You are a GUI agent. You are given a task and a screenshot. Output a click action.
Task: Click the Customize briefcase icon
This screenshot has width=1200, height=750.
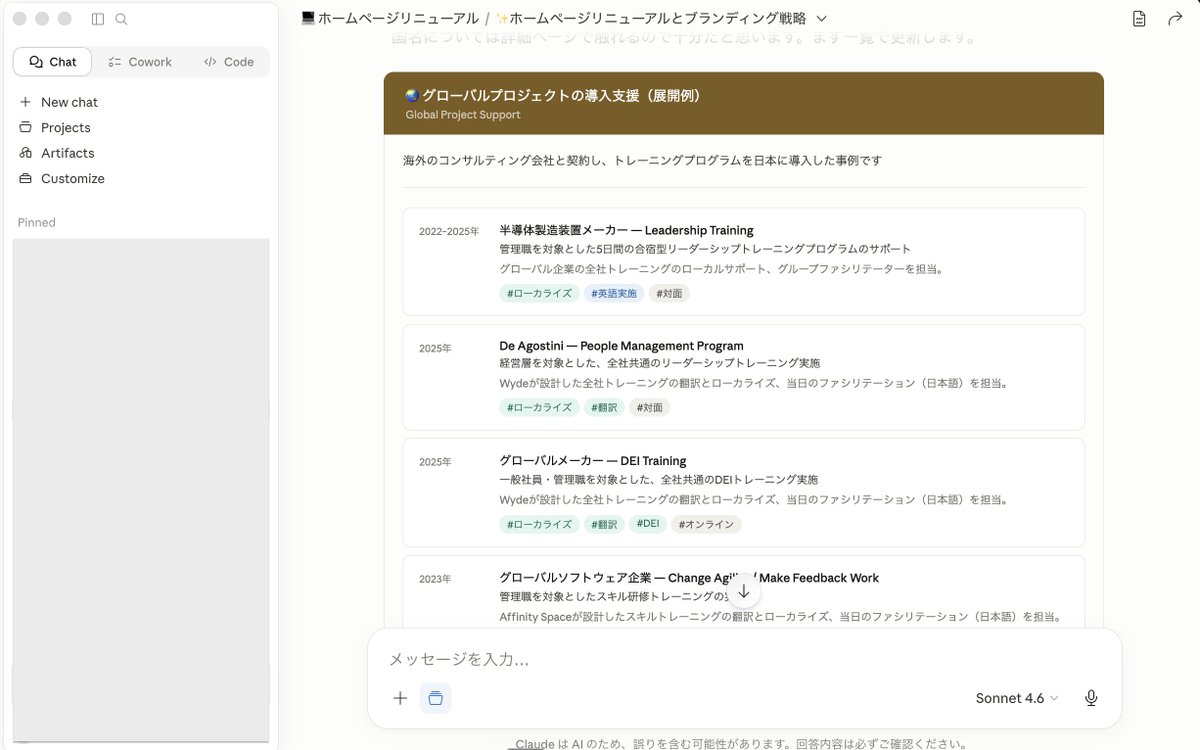[x=25, y=179]
